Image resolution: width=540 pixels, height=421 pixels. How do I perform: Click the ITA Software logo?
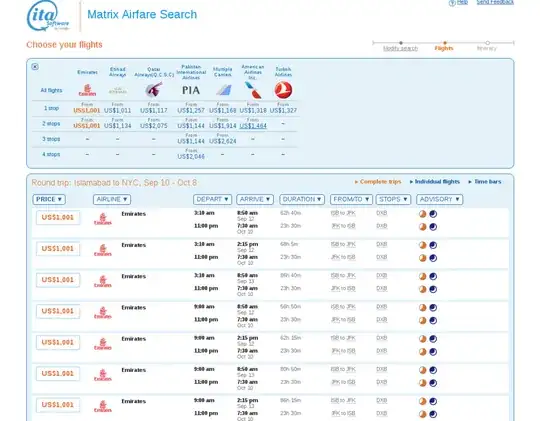(x=48, y=16)
